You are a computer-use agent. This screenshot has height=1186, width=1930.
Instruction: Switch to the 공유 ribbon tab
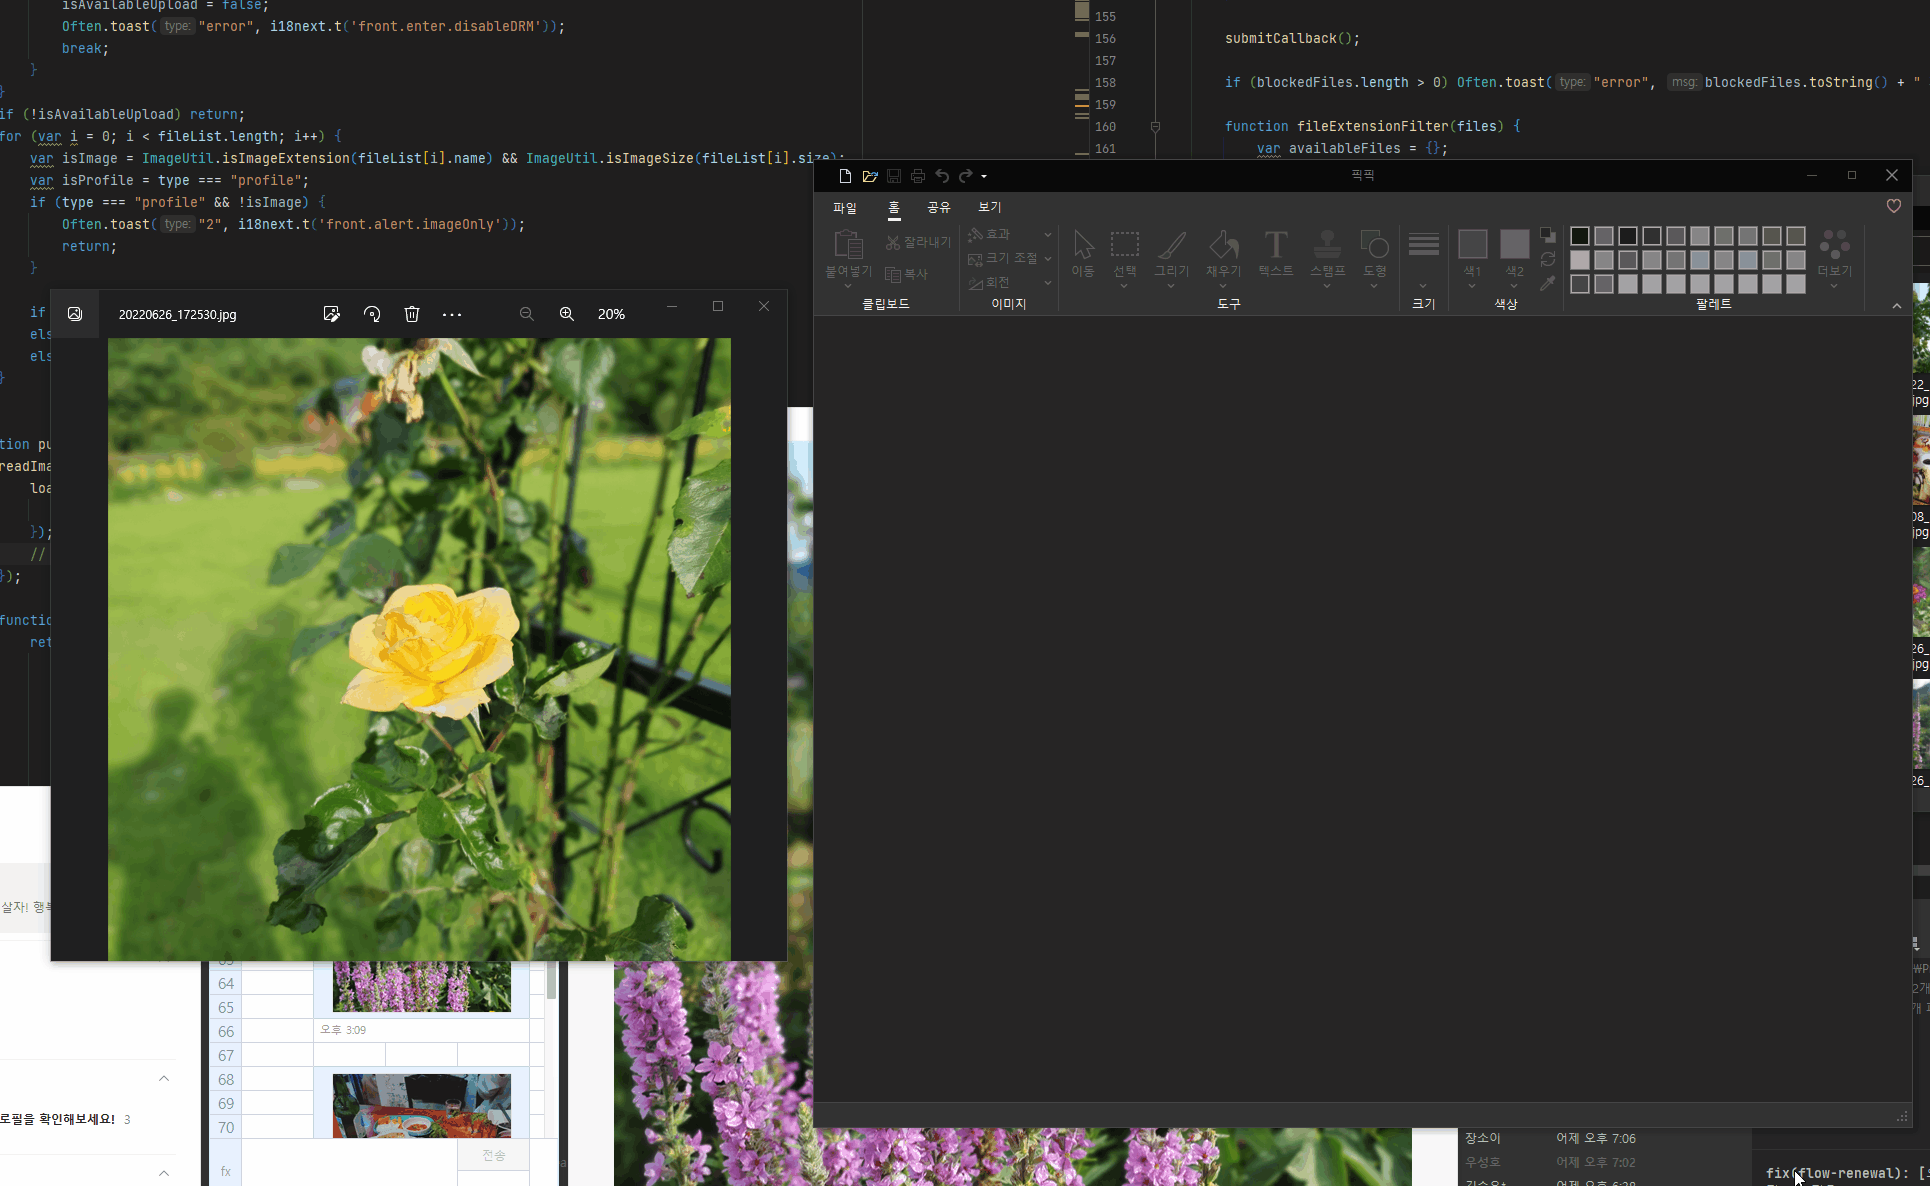938,207
